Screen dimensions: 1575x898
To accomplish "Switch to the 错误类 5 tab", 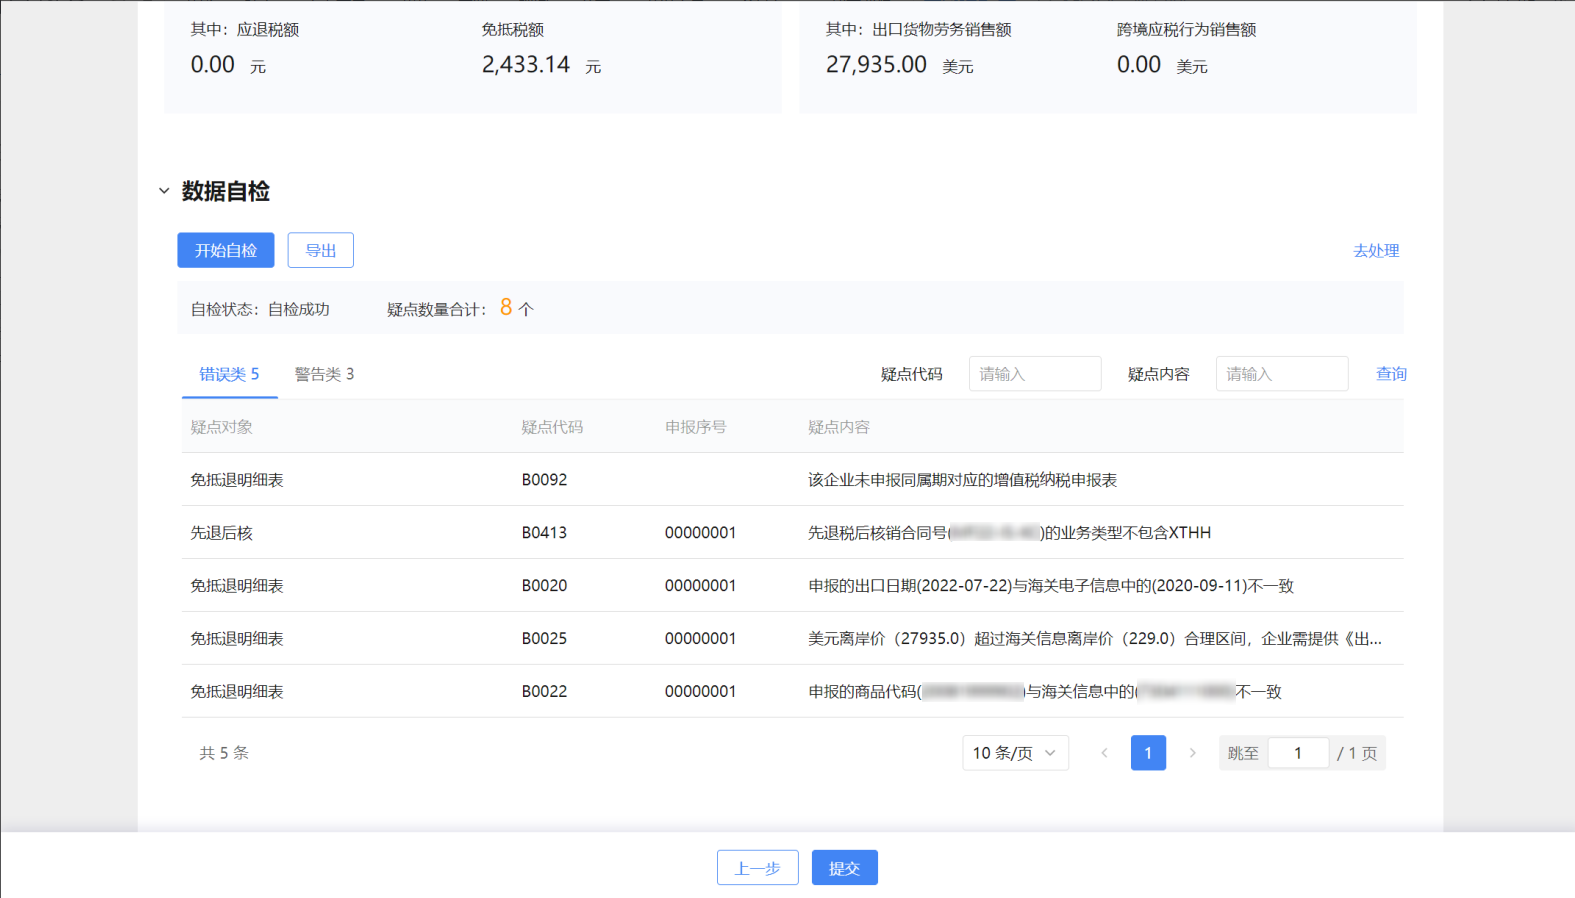I will coord(229,374).
